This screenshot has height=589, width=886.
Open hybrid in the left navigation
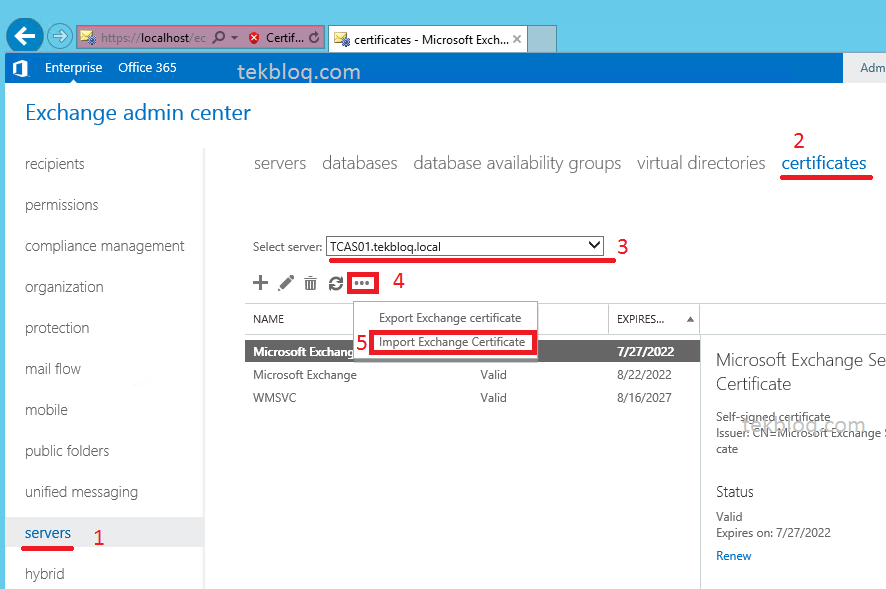[45, 574]
